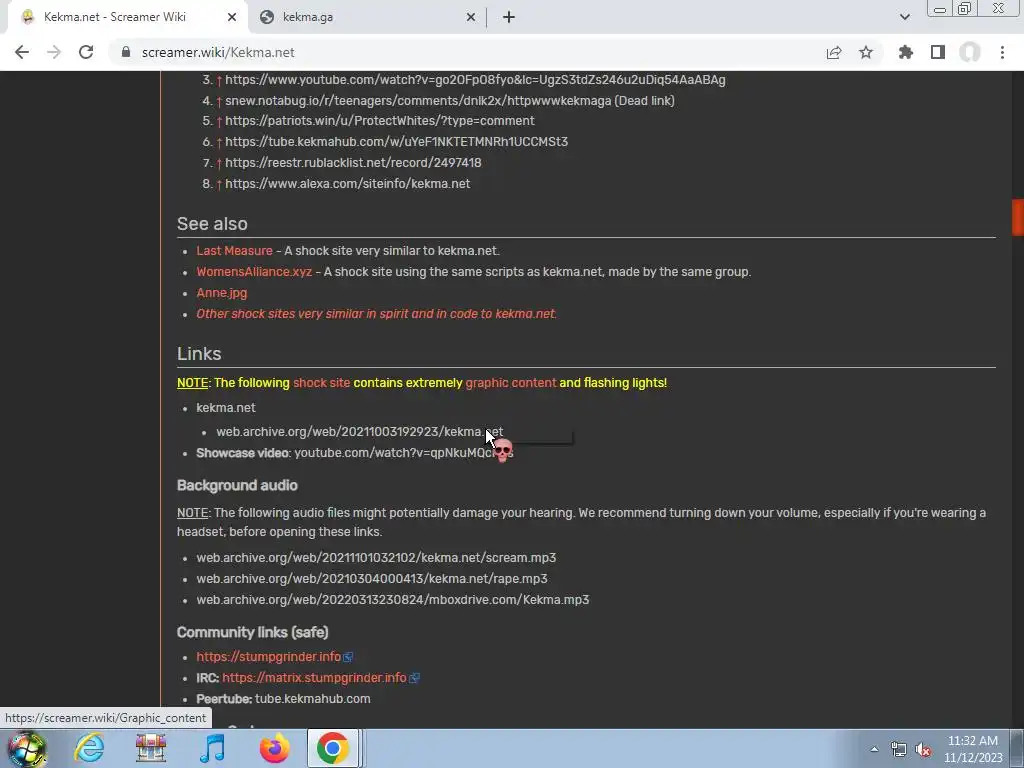Click the snew.notabug.io dead link text
This screenshot has height=768, width=1024.
(449, 101)
